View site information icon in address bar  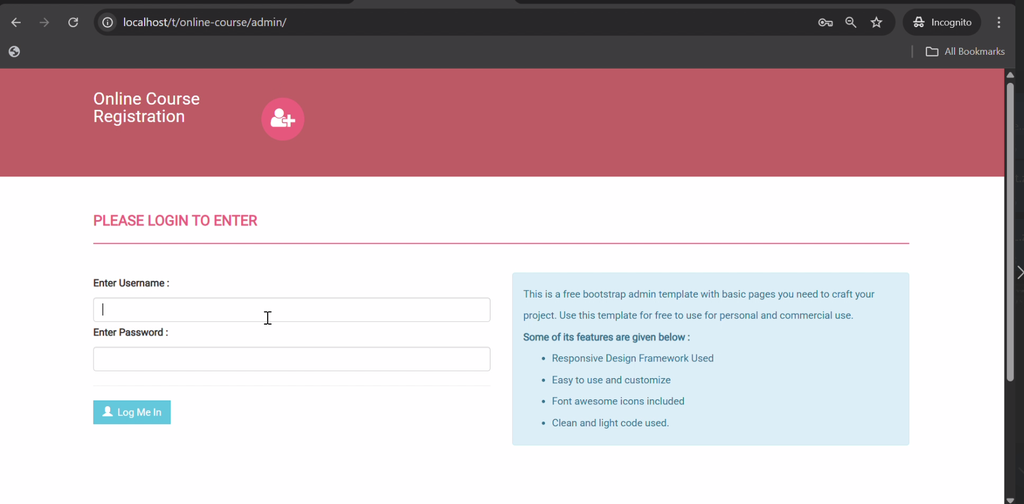click(x=108, y=22)
